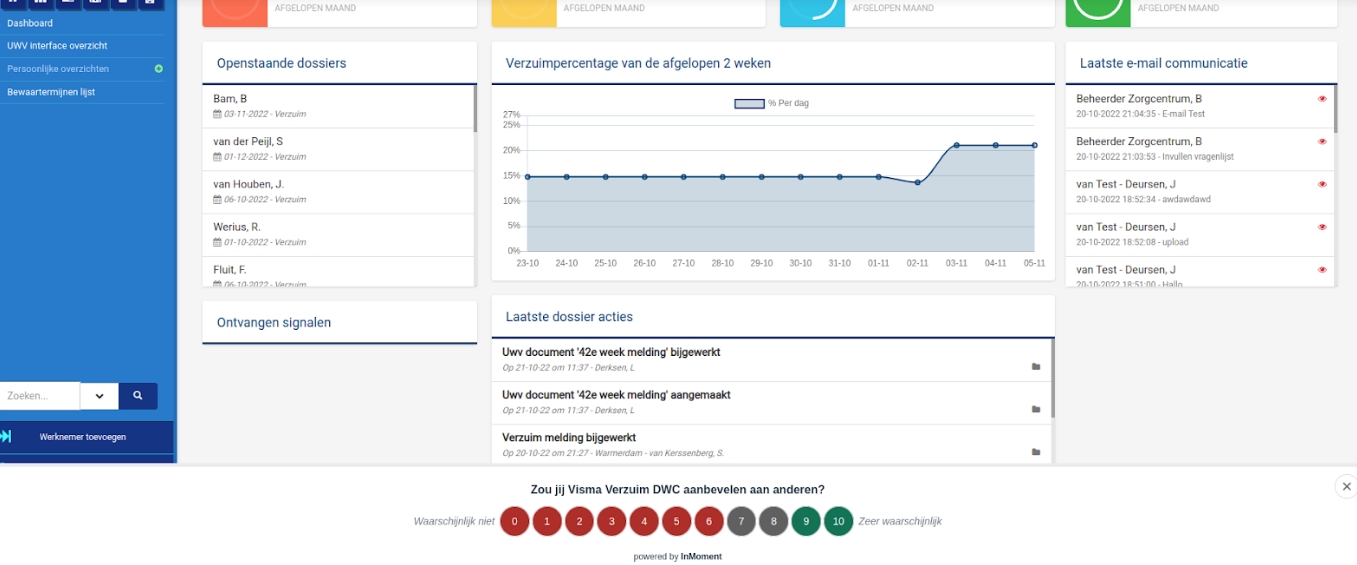1357x565 pixels.
Task: Click the magnifier search button
Action: 138,396
